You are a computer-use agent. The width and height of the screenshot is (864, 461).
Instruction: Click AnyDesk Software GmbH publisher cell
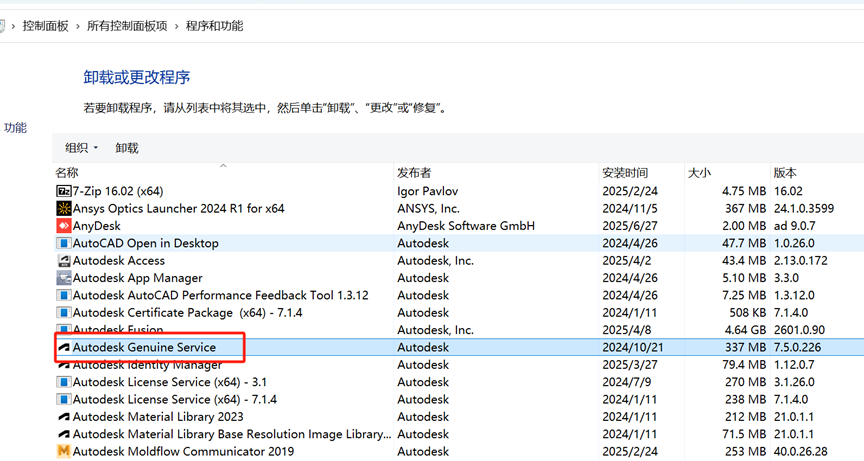pyautogui.click(x=466, y=226)
